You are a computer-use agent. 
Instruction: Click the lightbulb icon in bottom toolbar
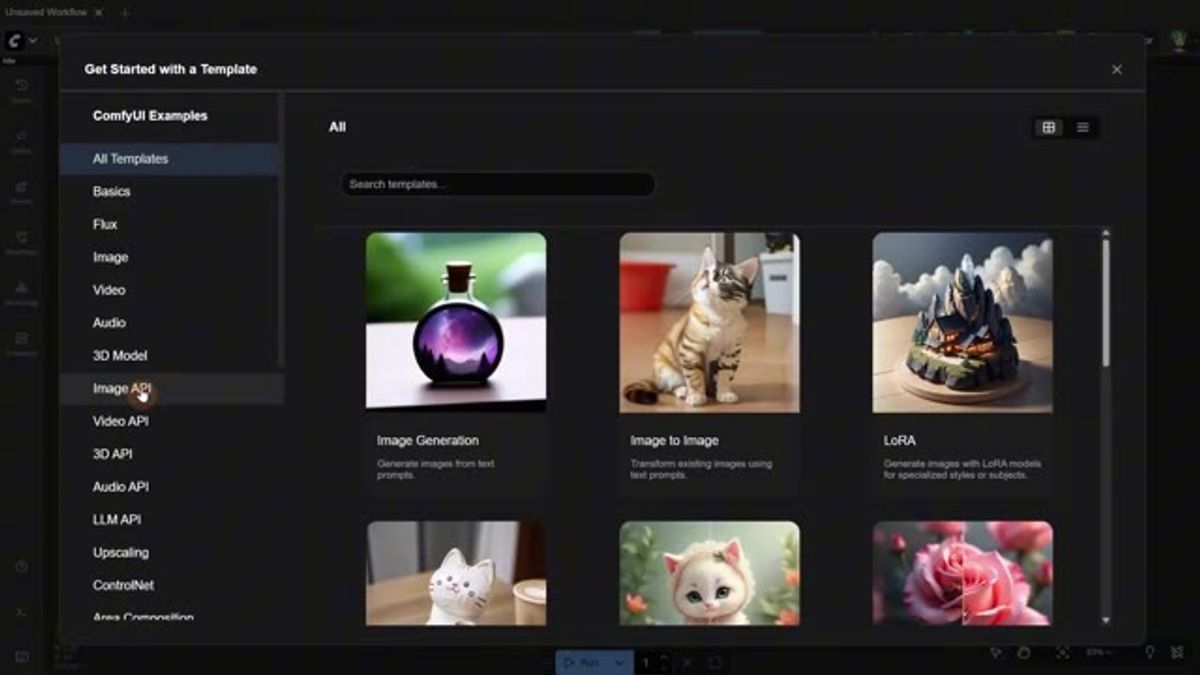pyautogui.click(x=1150, y=652)
